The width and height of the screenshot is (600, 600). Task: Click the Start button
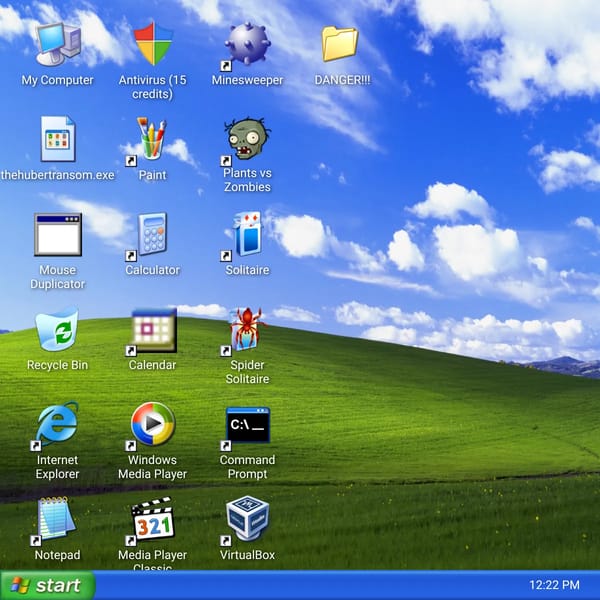point(47,585)
